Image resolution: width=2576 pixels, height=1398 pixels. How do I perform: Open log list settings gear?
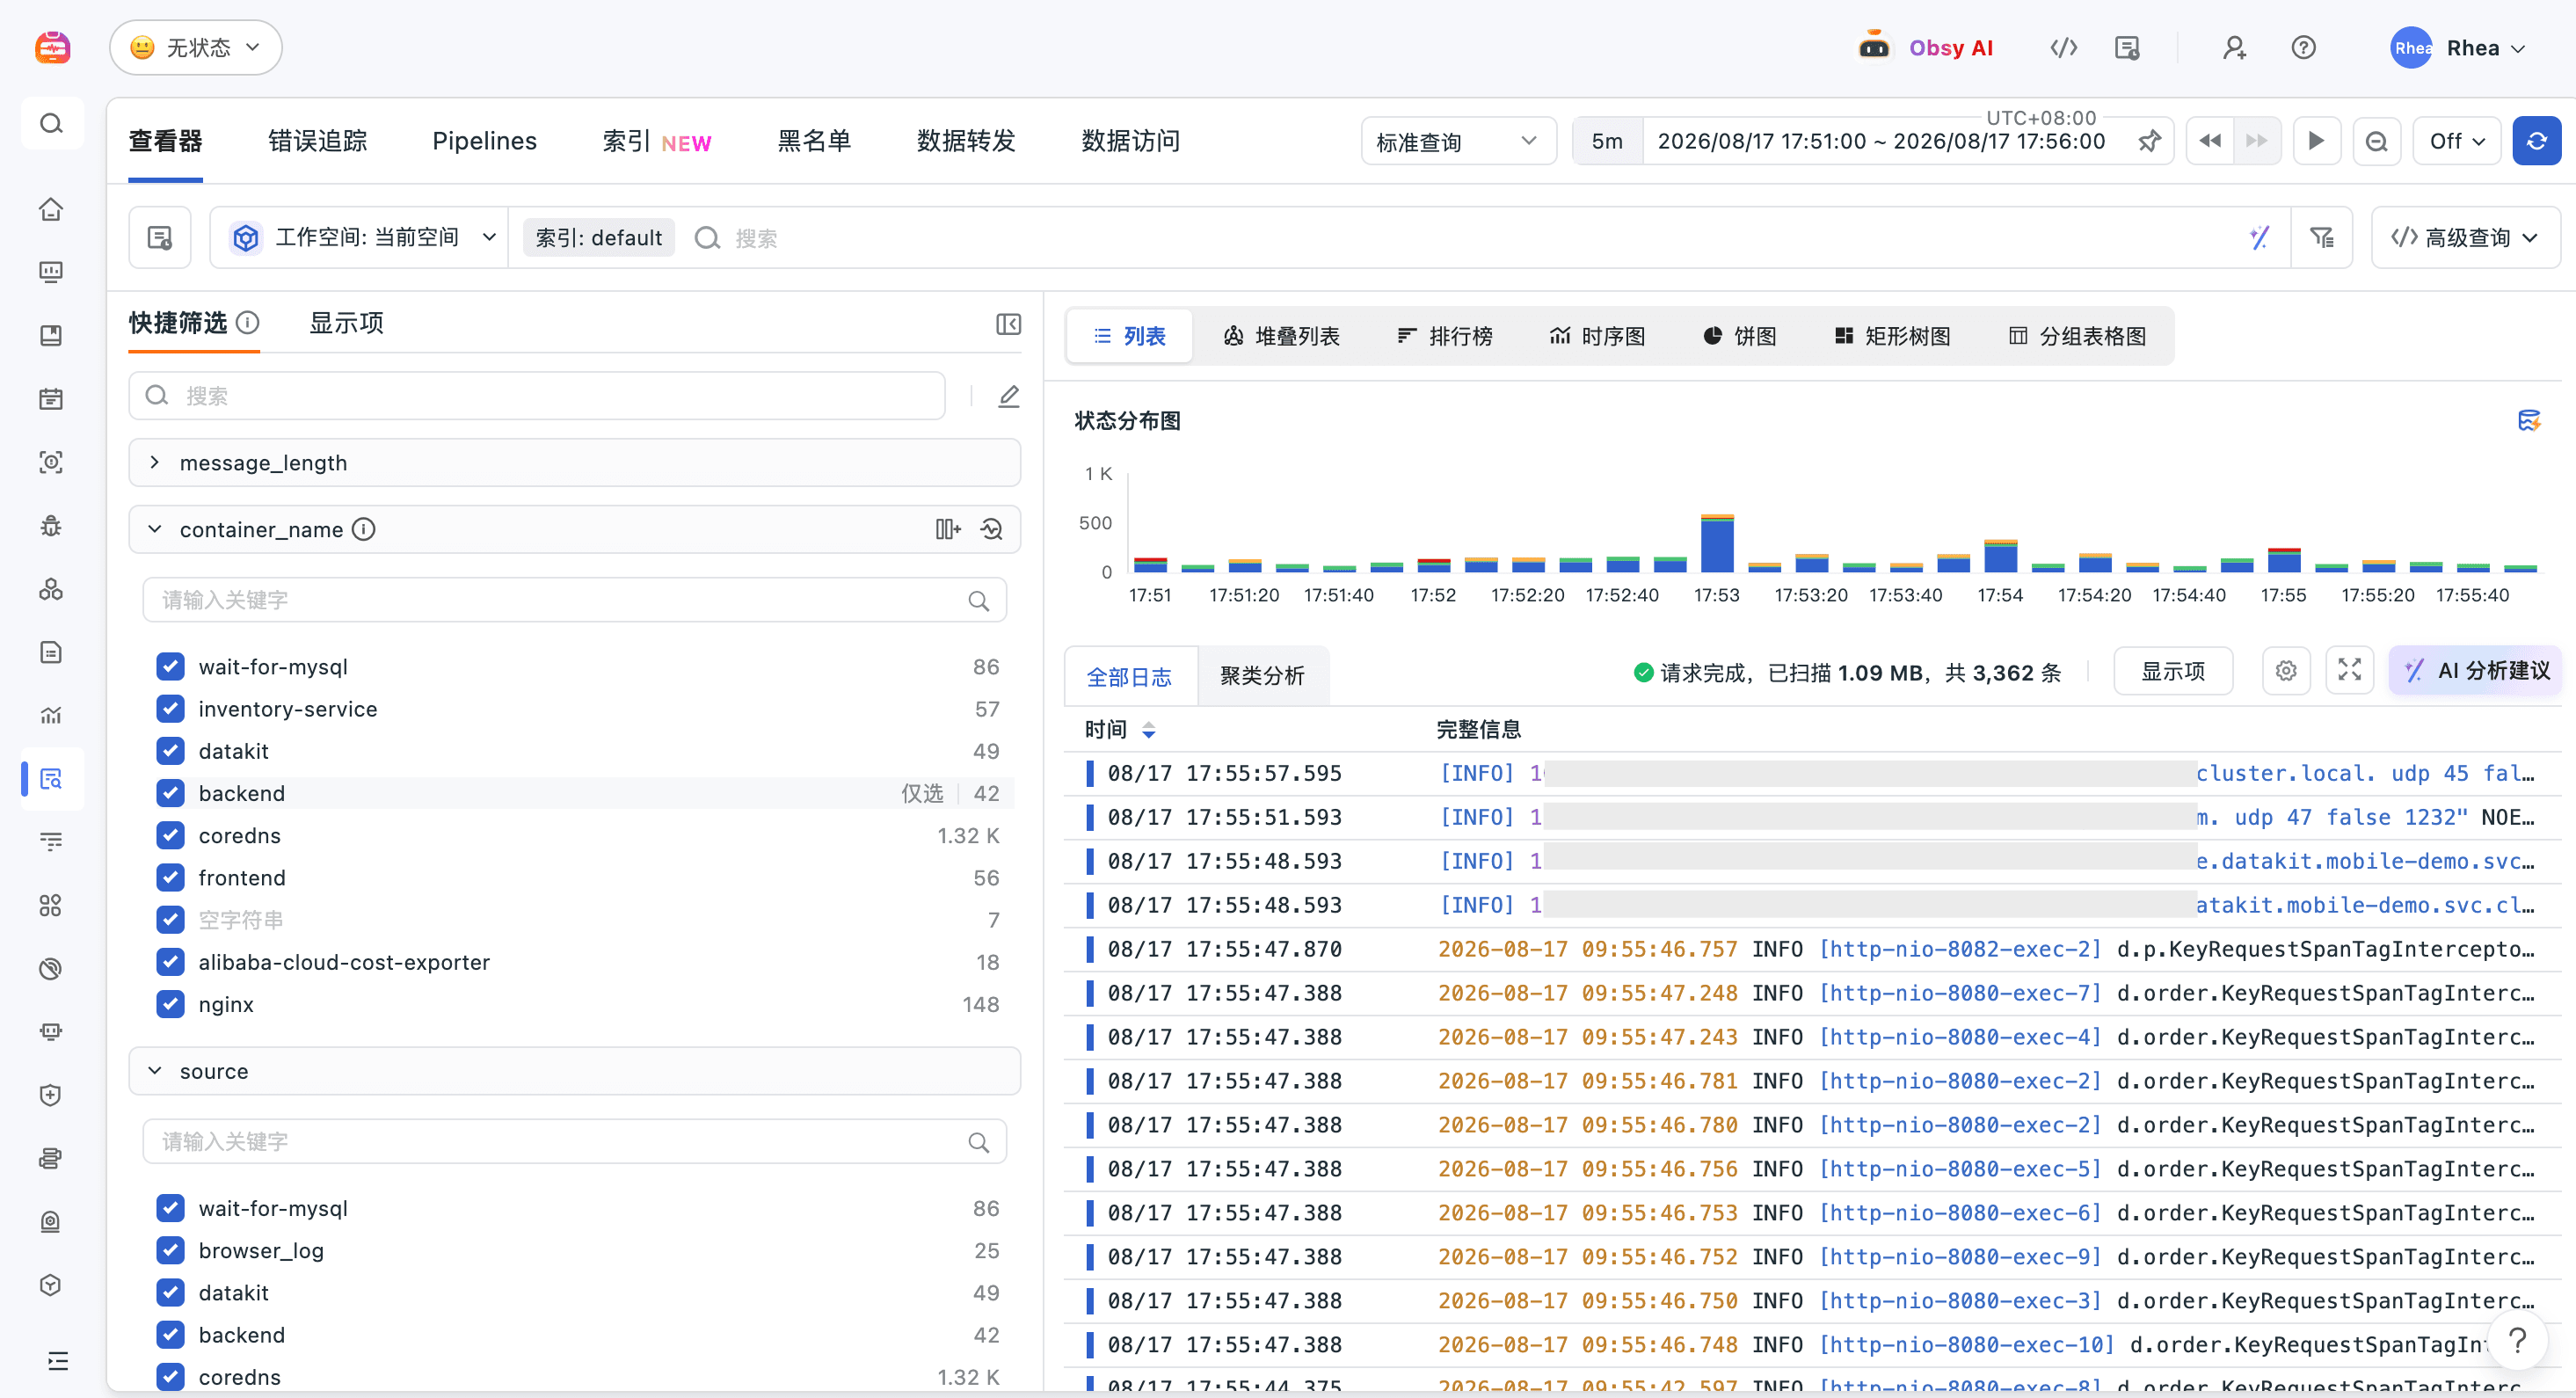[x=2286, y=670]
